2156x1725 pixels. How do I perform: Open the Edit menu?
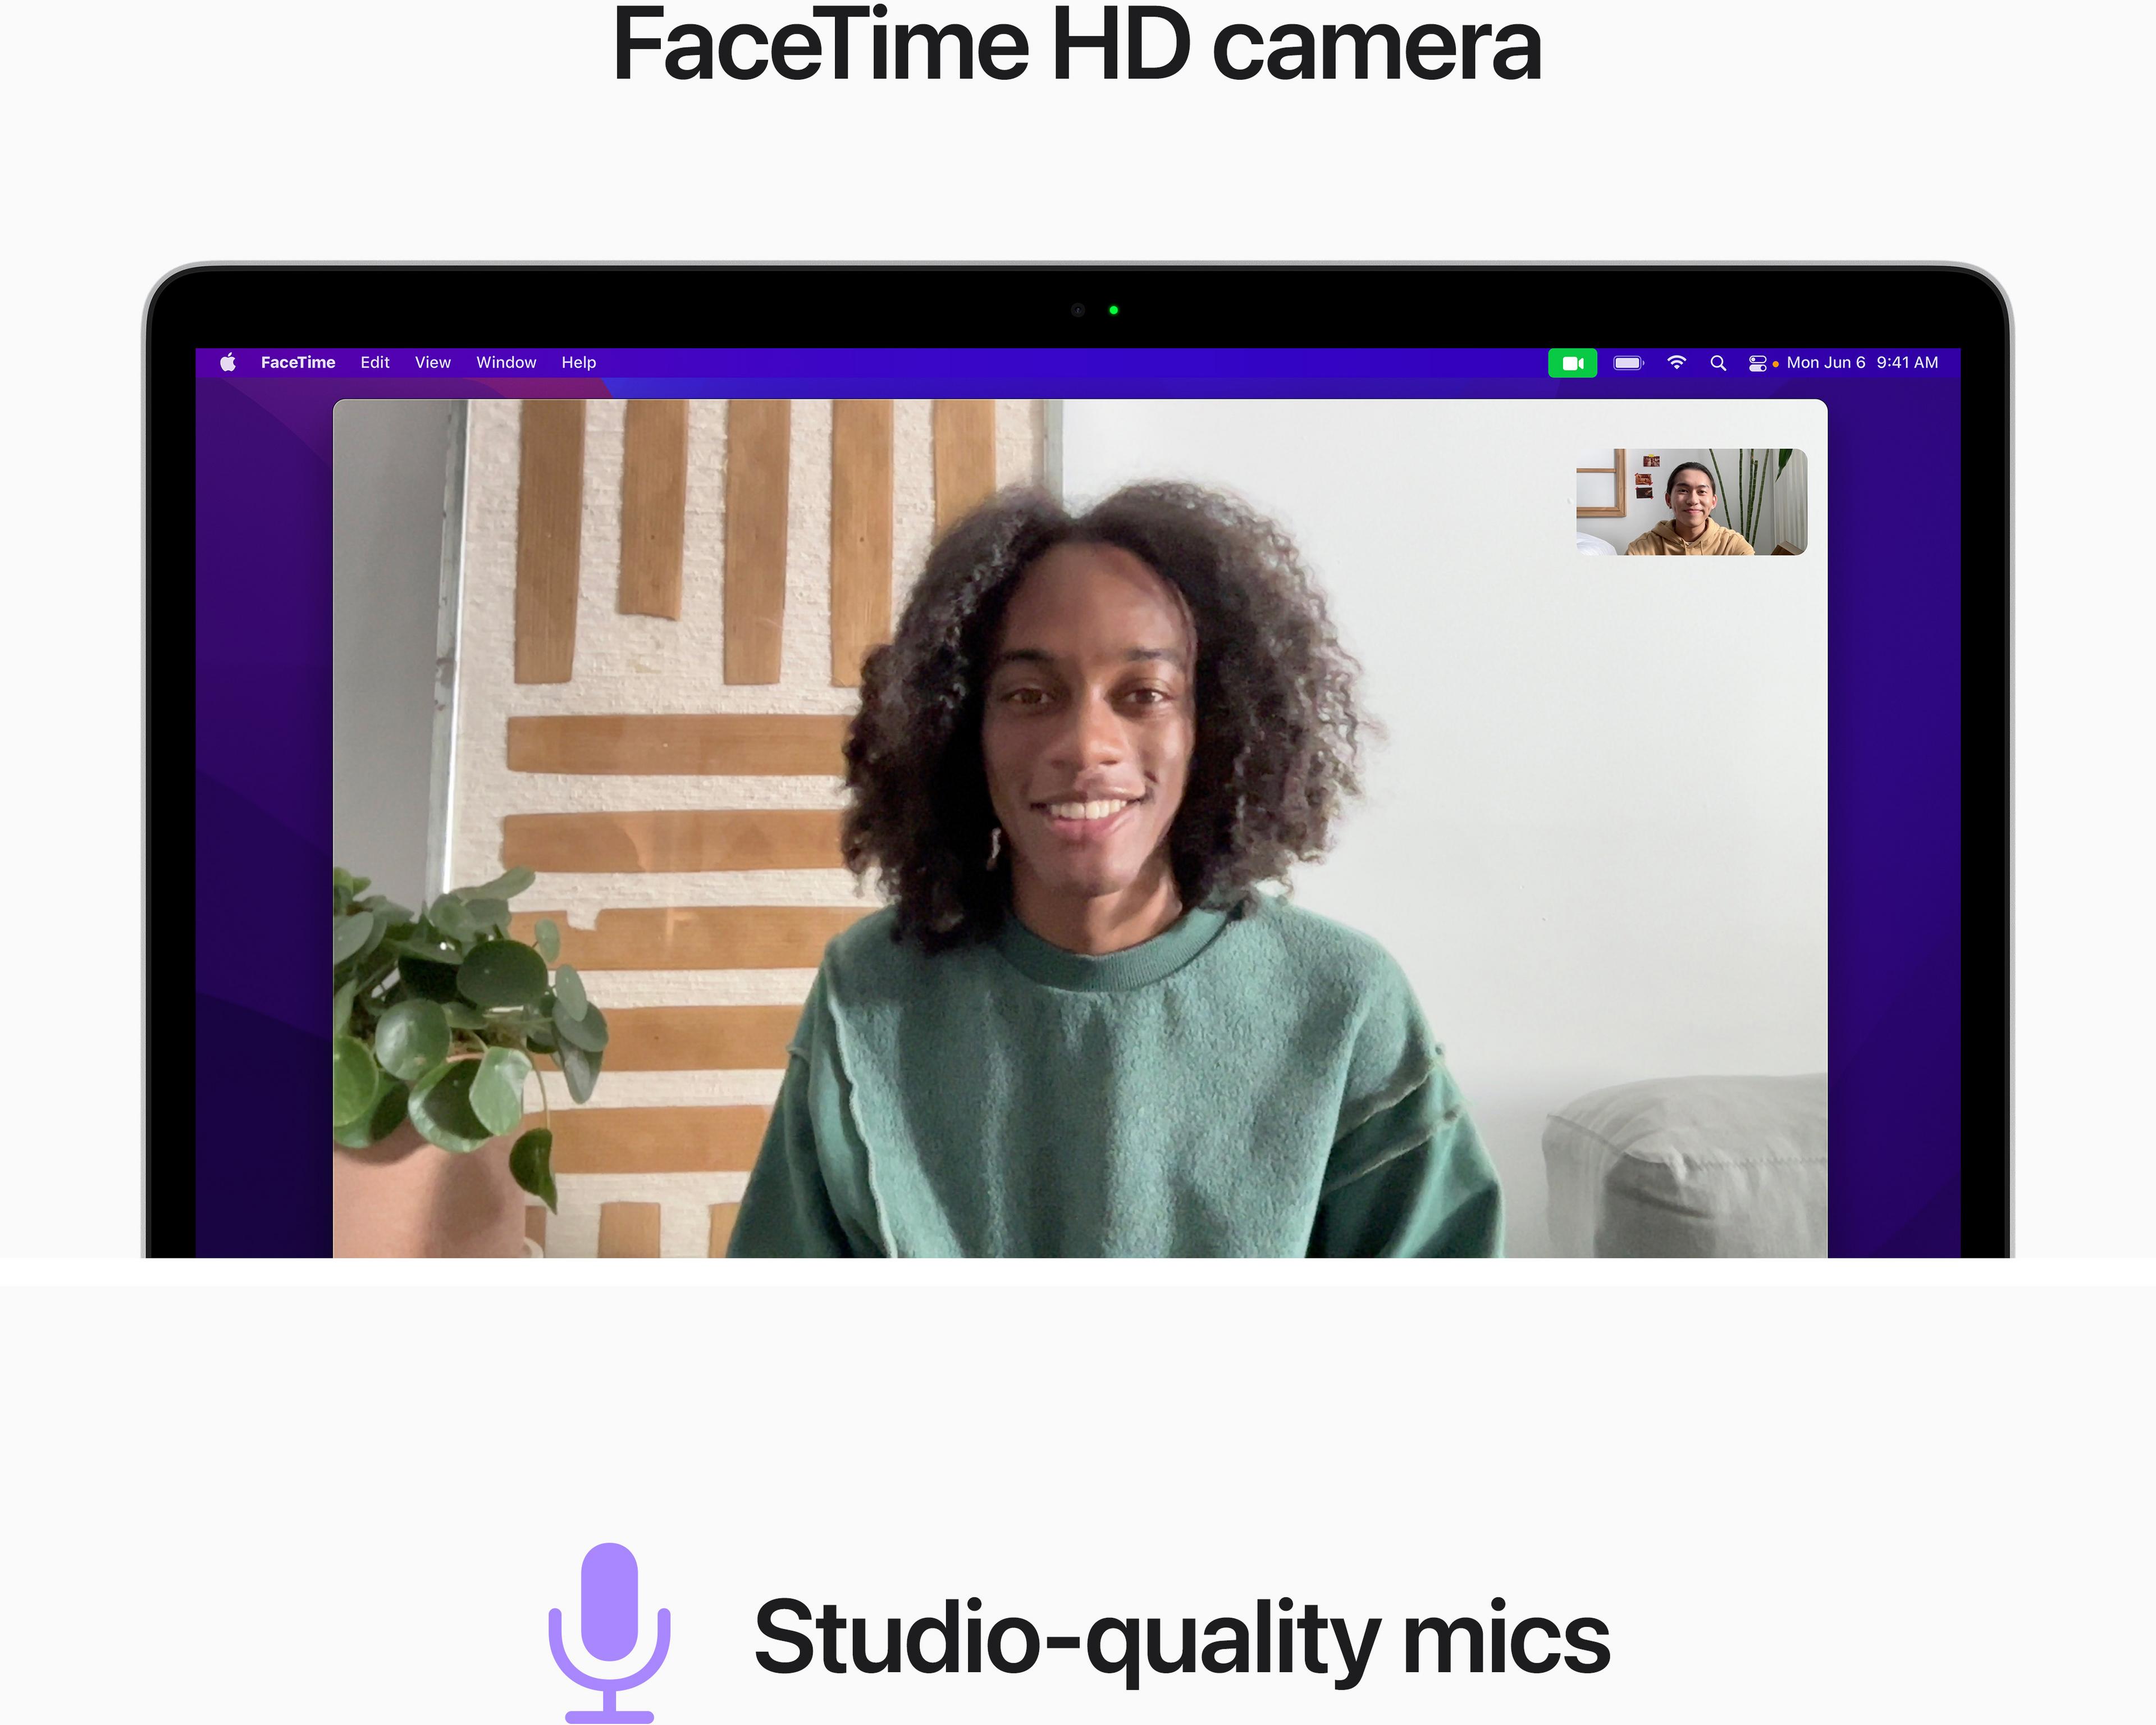click(x=375, y=362)
